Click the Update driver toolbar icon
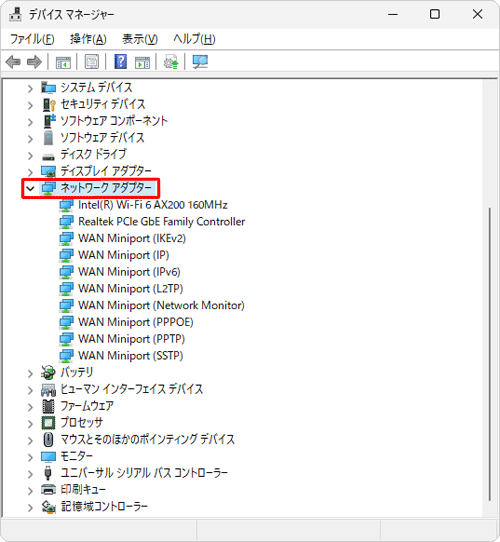 (171, 62)
